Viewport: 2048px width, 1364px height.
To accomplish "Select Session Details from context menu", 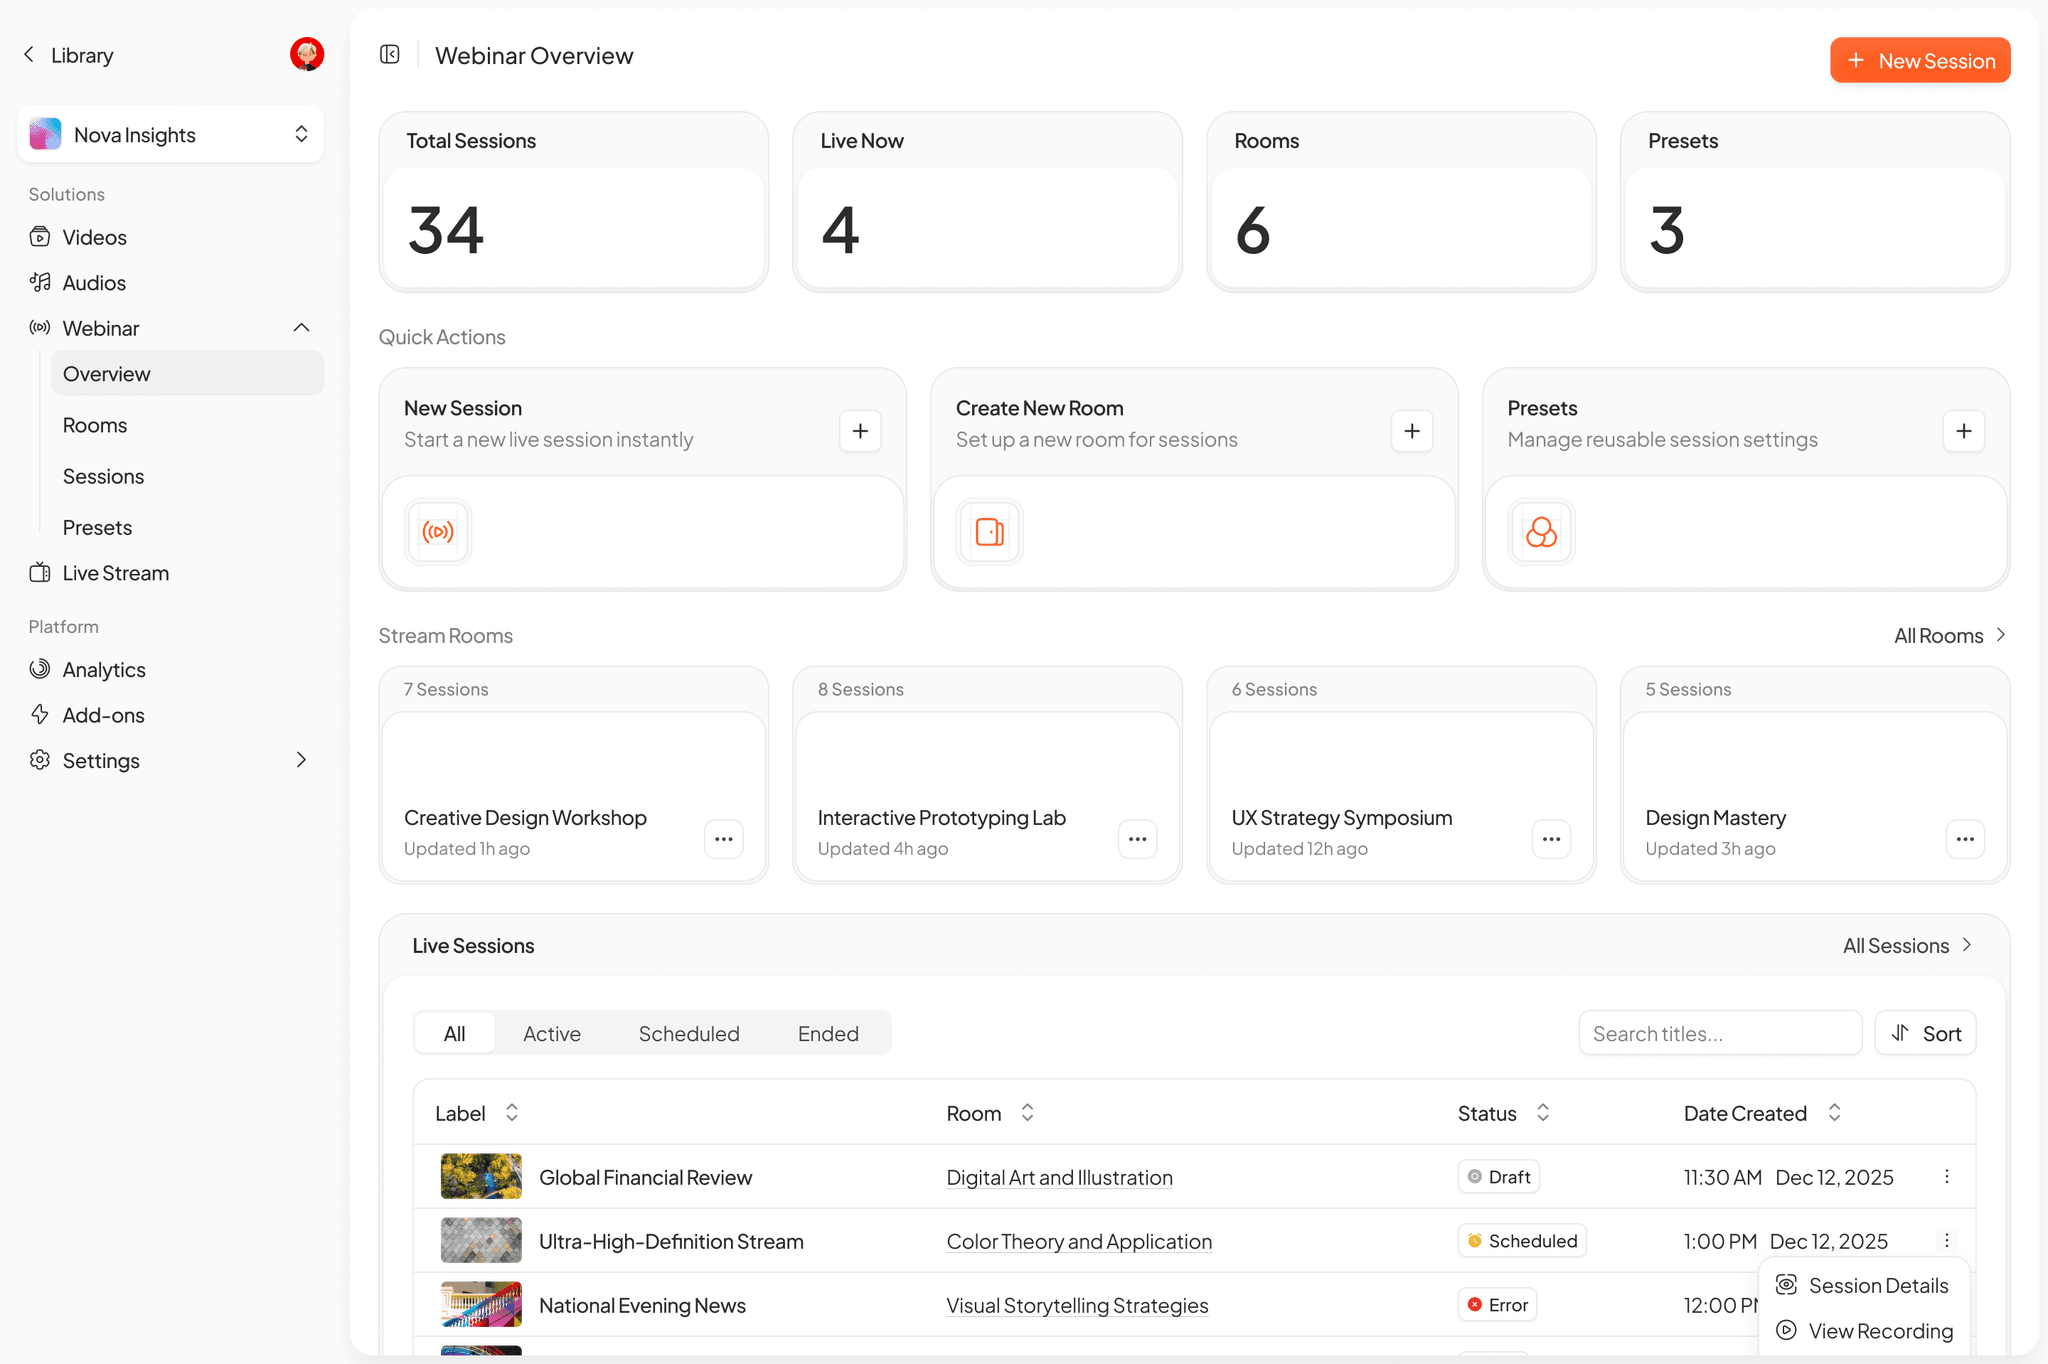I will [x=1864, y=1286].
